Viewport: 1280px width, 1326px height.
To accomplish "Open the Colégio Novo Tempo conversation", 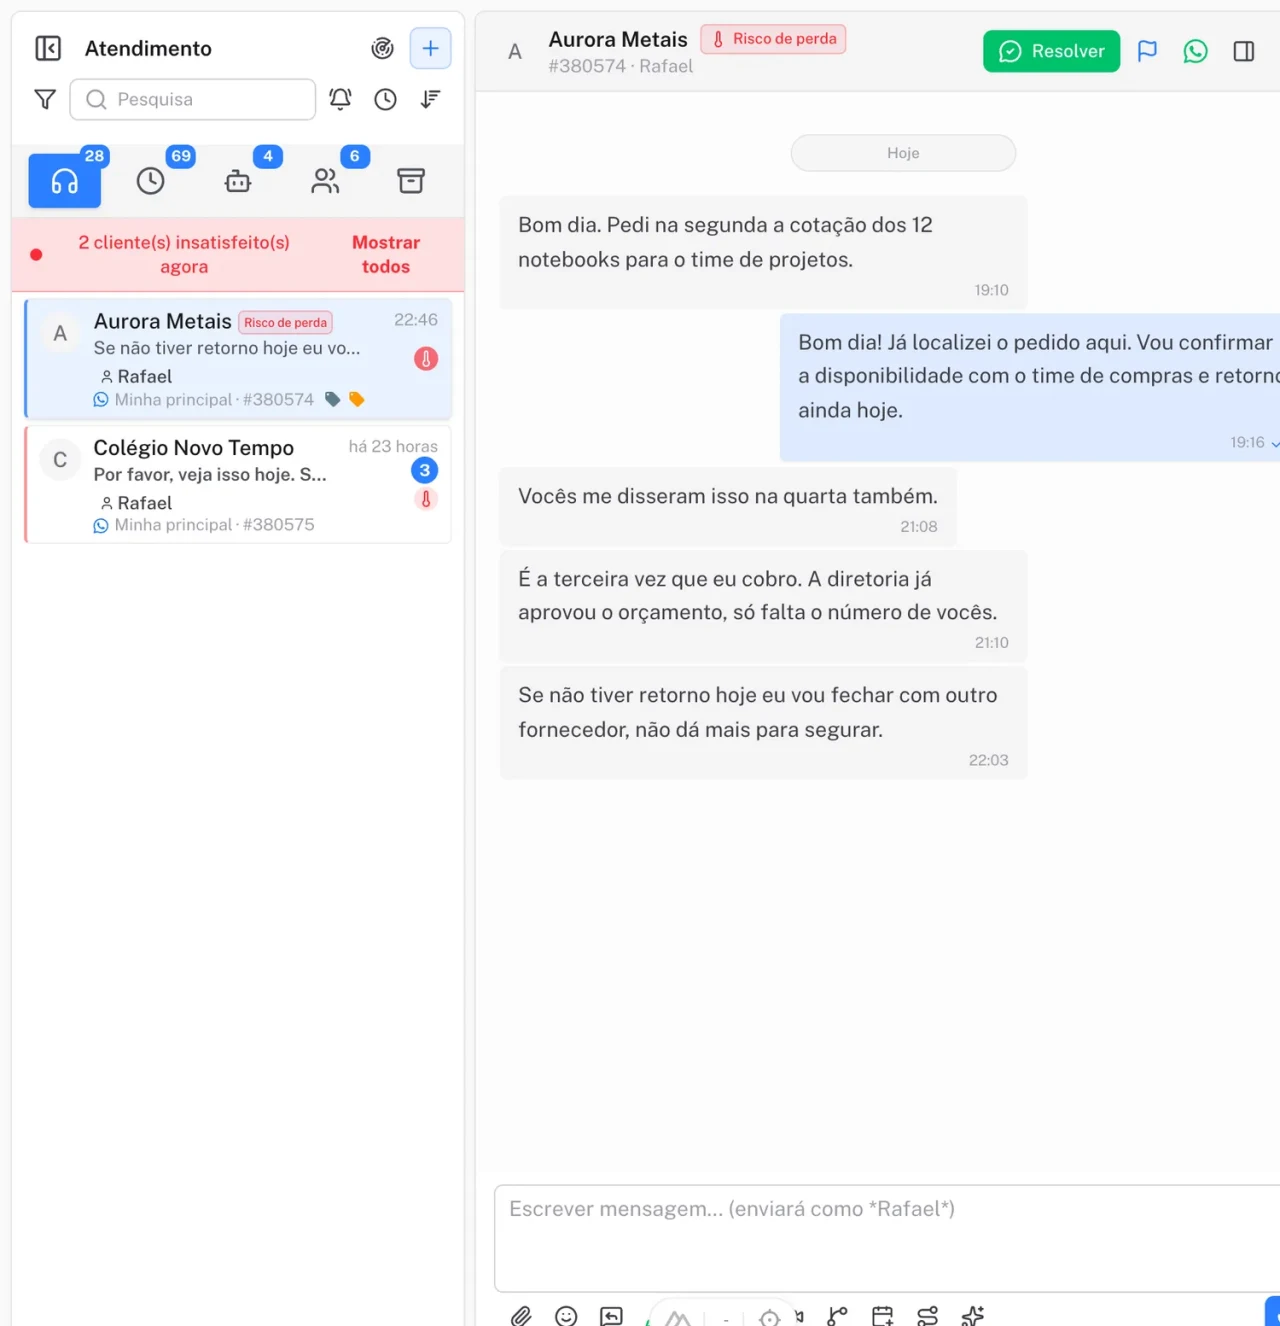I will click(238, 485).
